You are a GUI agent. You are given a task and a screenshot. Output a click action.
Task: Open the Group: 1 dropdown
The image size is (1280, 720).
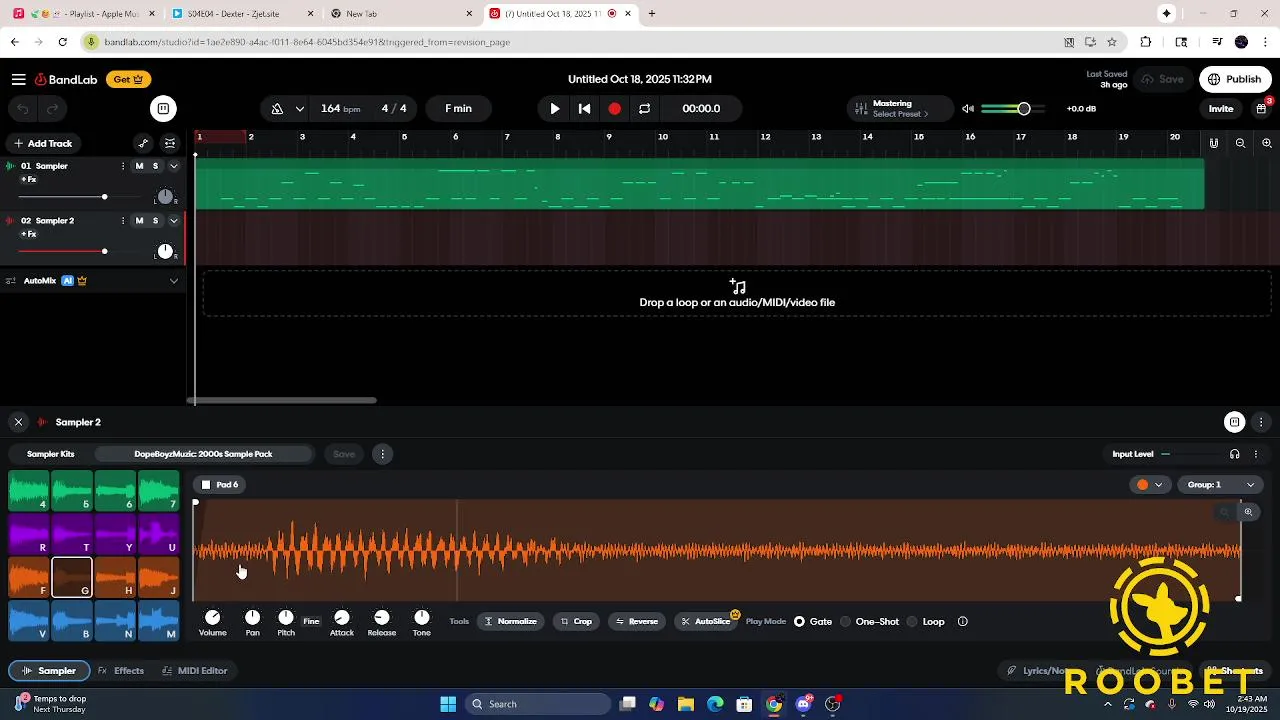(1220, 485)
